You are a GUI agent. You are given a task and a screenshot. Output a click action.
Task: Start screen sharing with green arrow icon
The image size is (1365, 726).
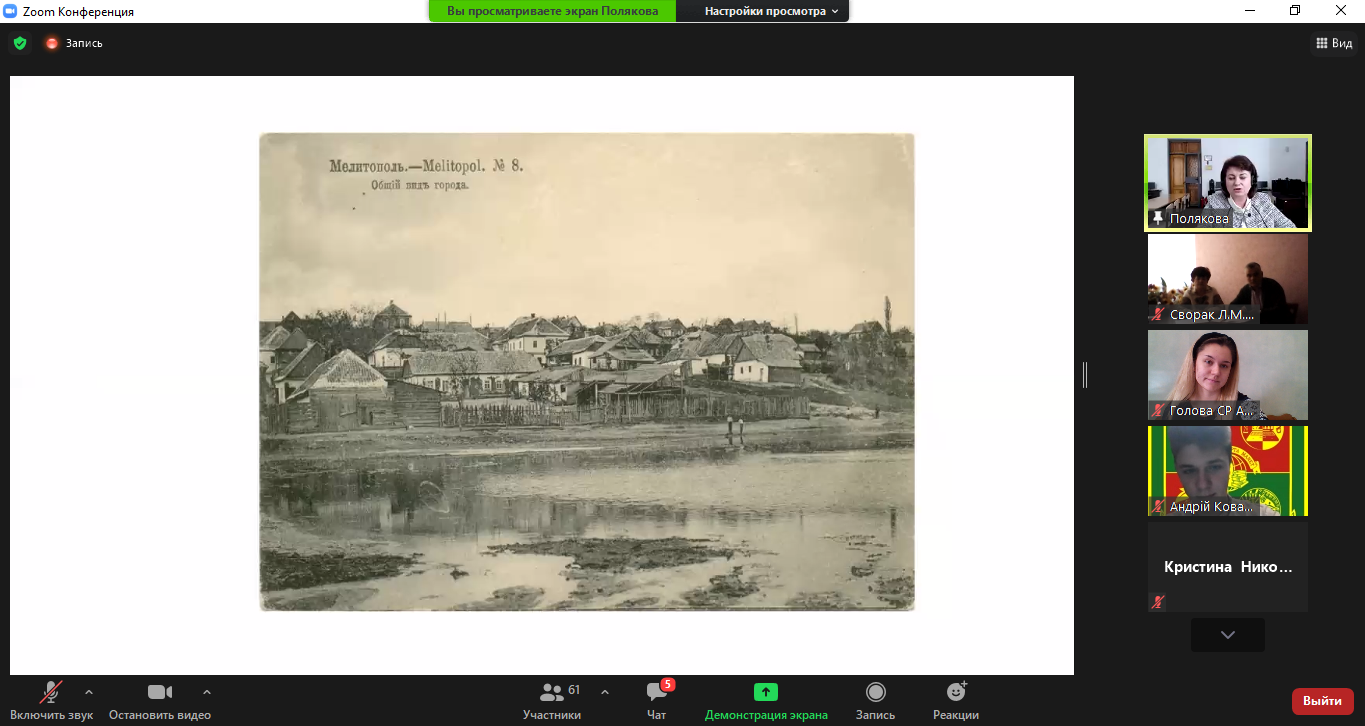[766, 700]
